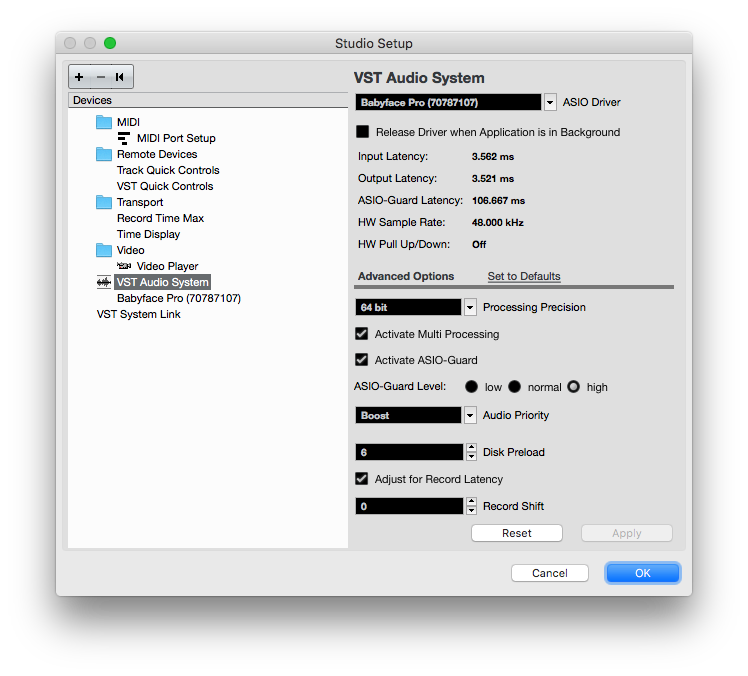Click the MIDI Port Setup icon

pyautogui.click(x=124, y=138)
